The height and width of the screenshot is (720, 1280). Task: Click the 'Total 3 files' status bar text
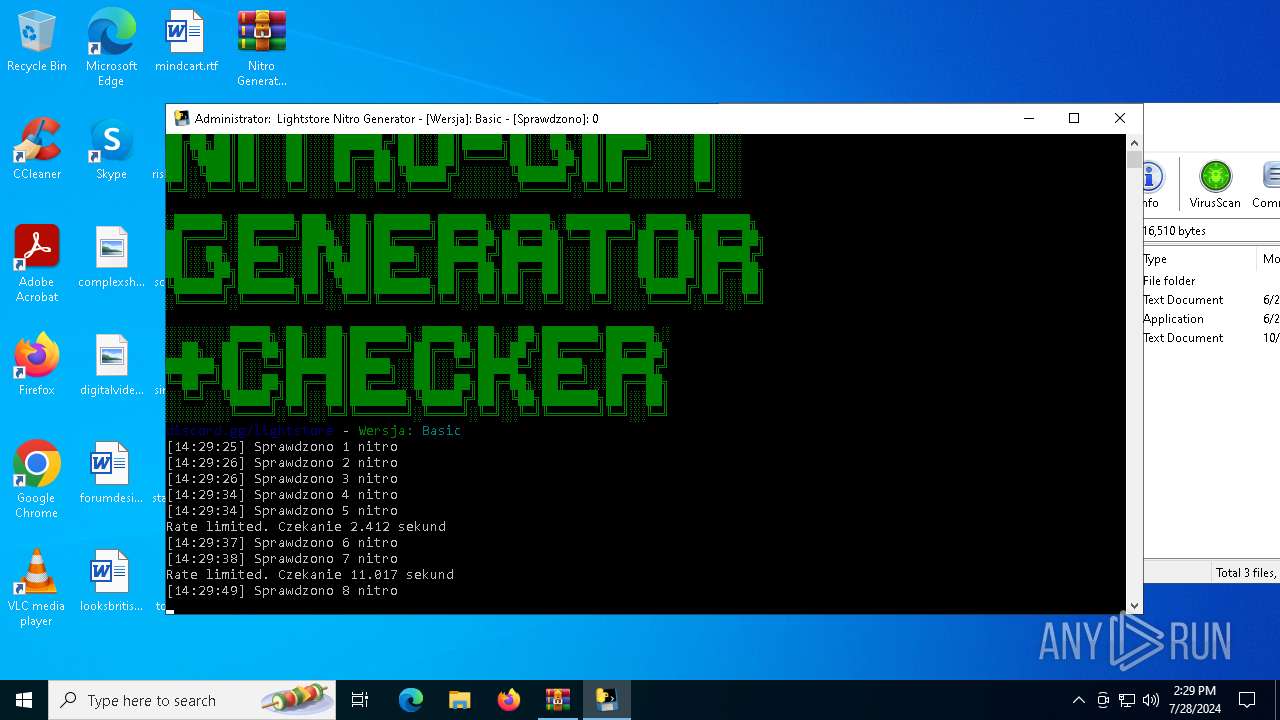click(1246, 573)
